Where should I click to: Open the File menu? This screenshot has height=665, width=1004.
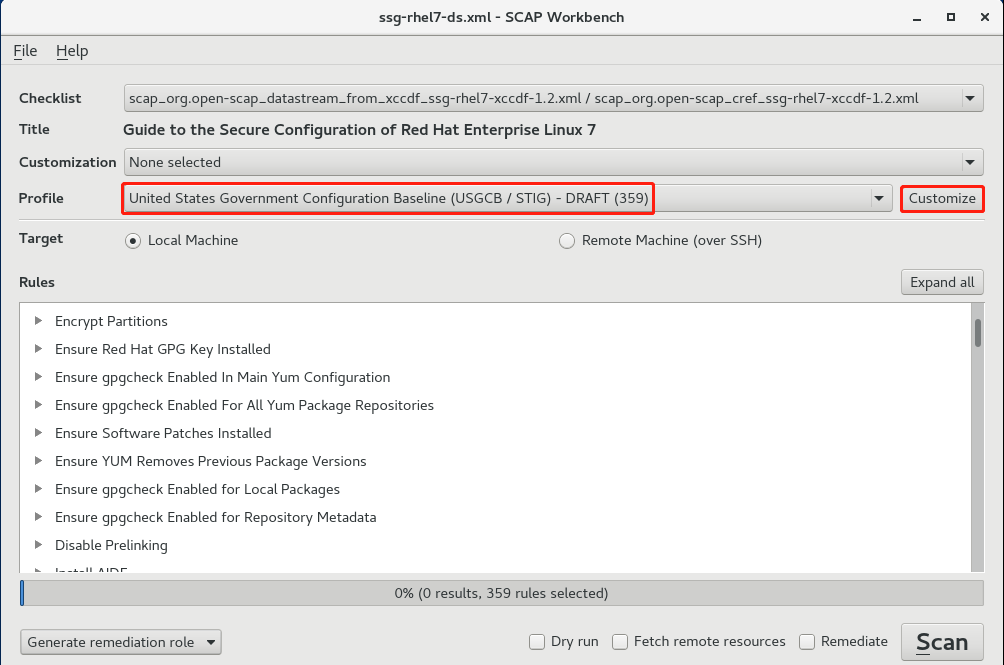[25, 51]
